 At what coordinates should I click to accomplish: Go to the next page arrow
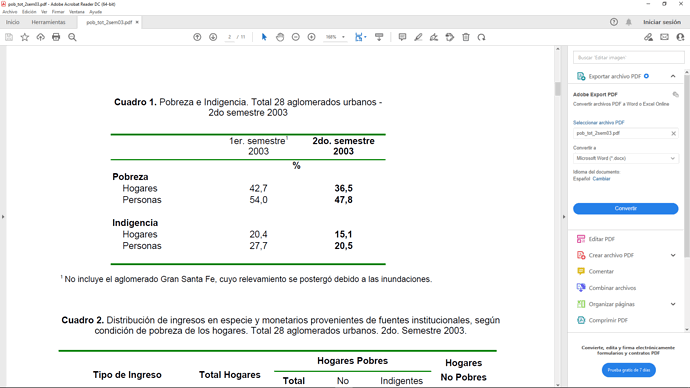pos(213,37)
